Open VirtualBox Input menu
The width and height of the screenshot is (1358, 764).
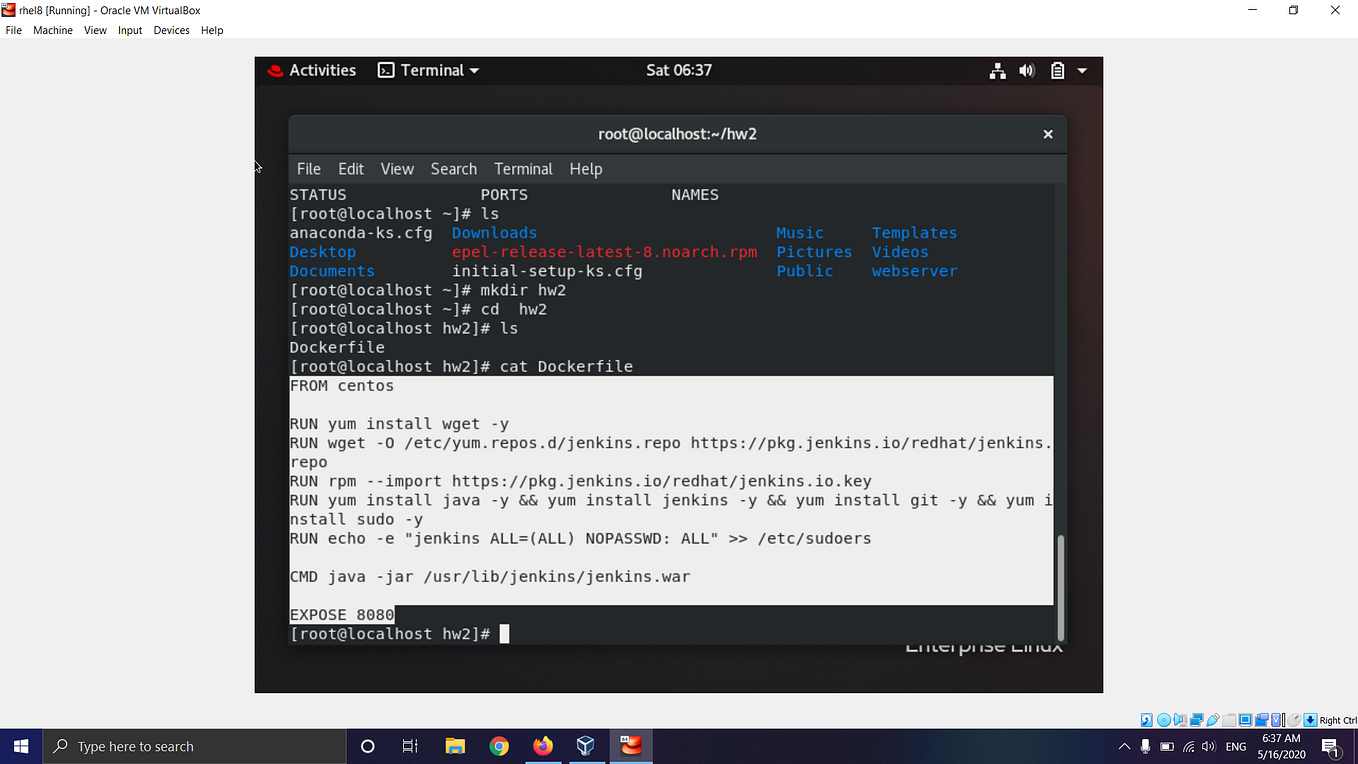(130, 30)
